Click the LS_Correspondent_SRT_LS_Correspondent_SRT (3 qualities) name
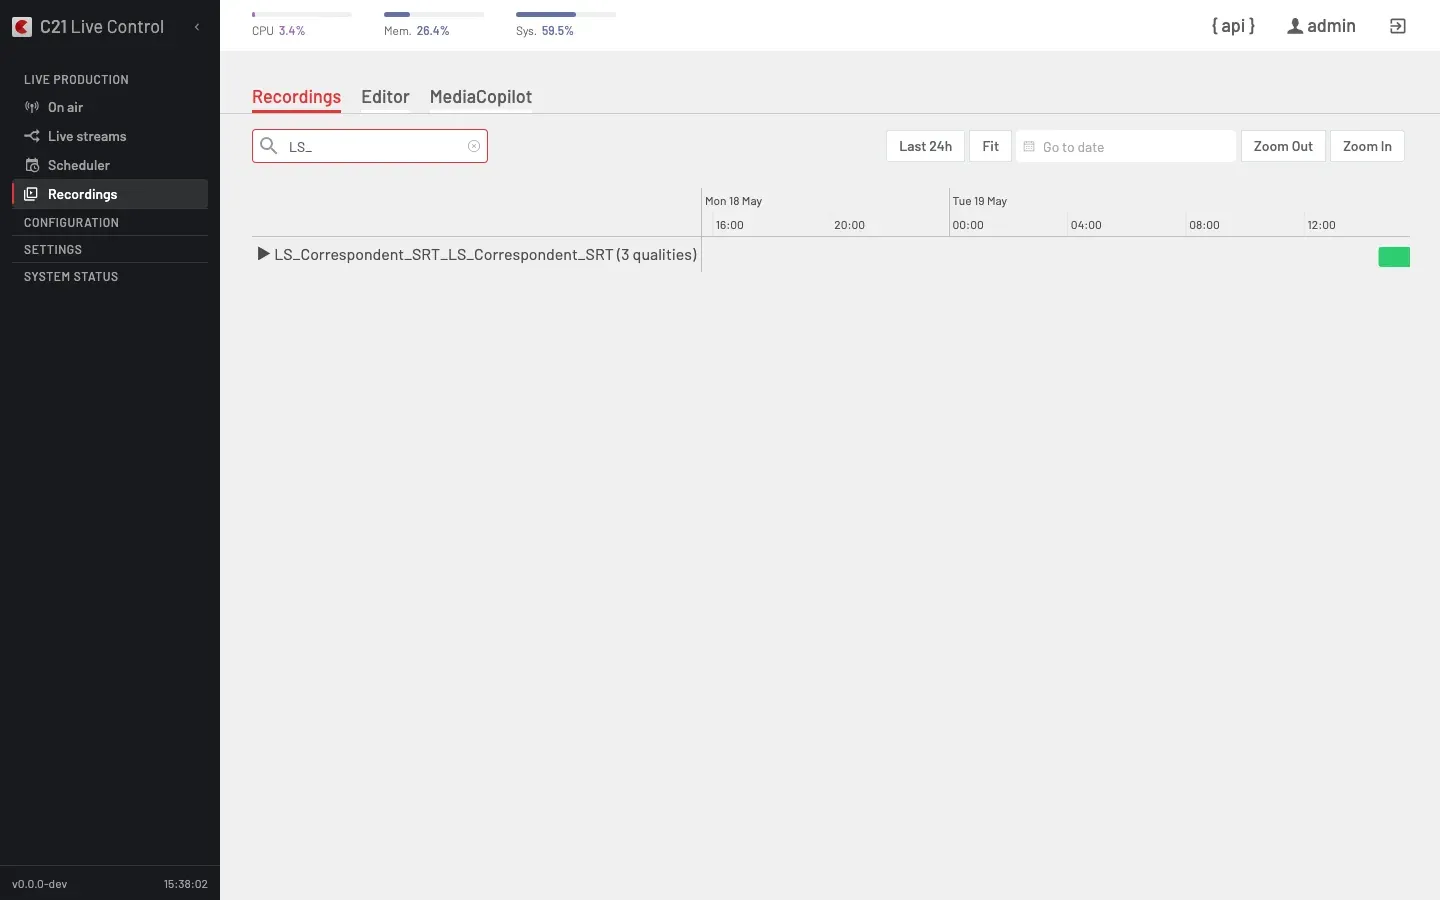The width and height of the screenshot is (1440, 900). (486, 254)
